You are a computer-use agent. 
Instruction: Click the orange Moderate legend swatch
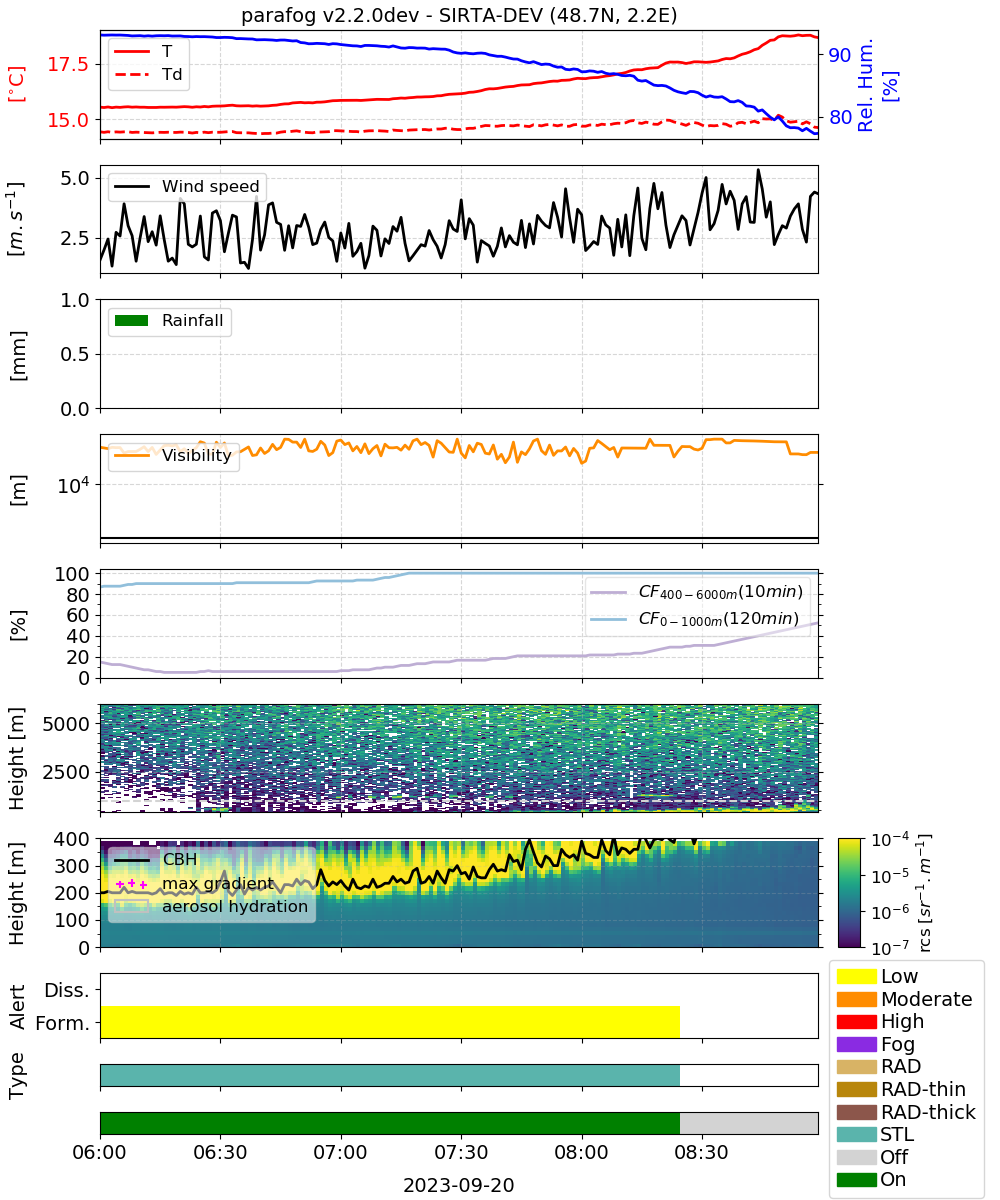pyautogui.click(x=856, y=999)
